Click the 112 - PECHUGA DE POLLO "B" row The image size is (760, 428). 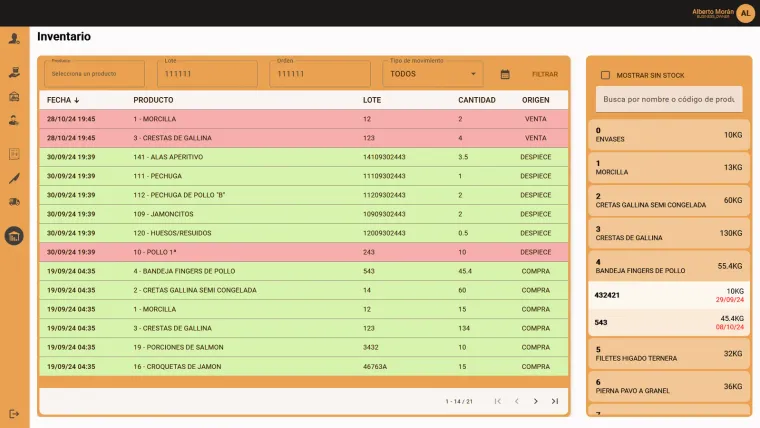(303, 195)
